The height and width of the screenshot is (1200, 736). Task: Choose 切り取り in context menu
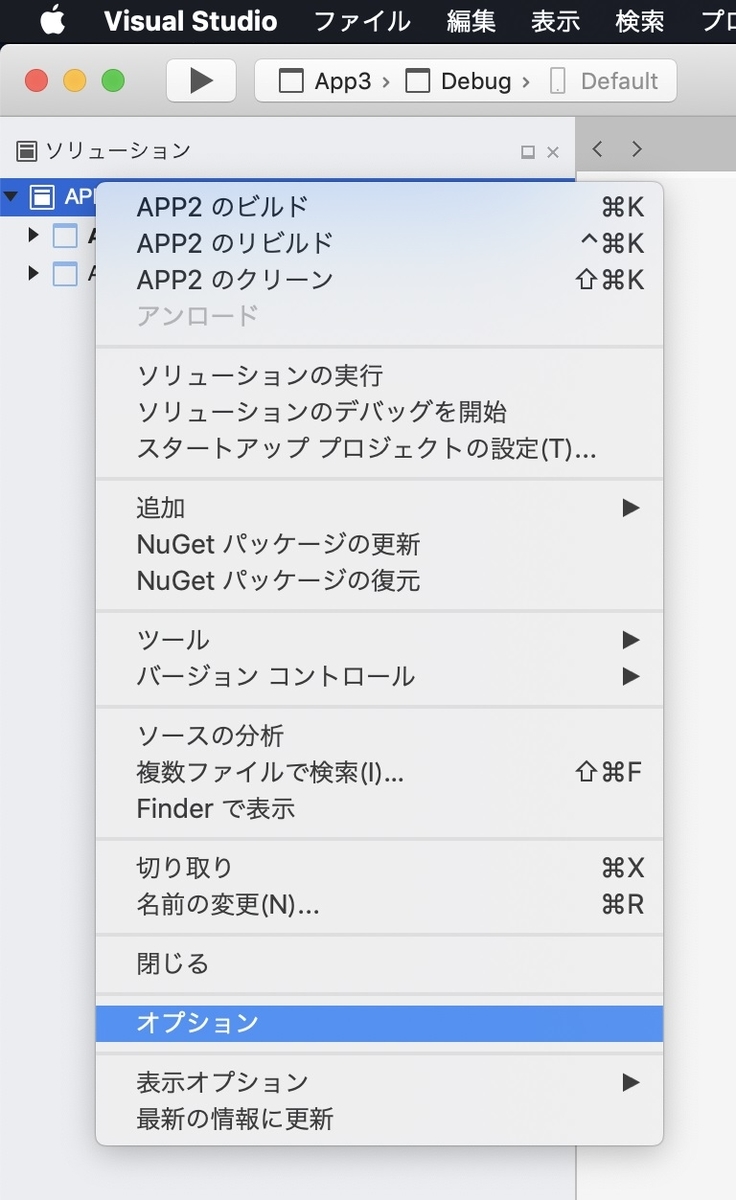click(379, 868)
